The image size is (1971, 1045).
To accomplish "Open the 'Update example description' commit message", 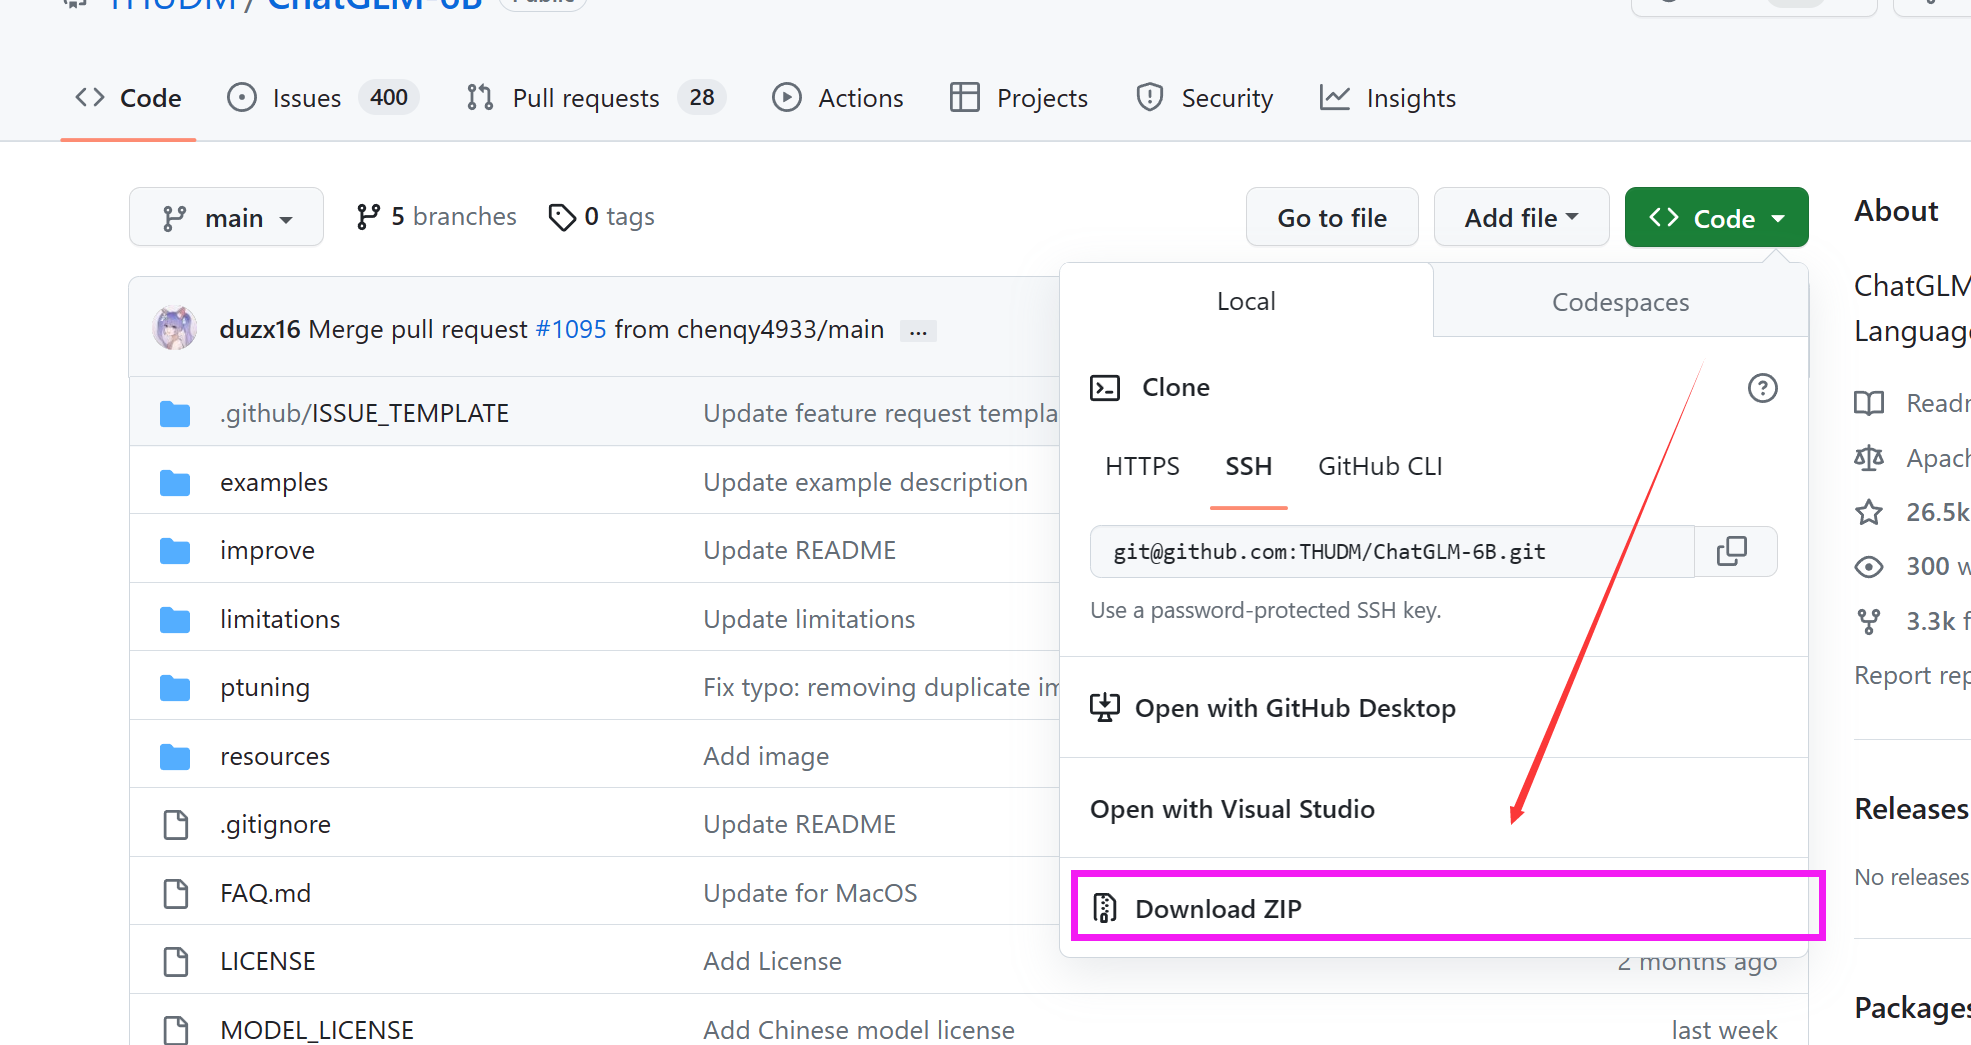I will coord(865,482).
